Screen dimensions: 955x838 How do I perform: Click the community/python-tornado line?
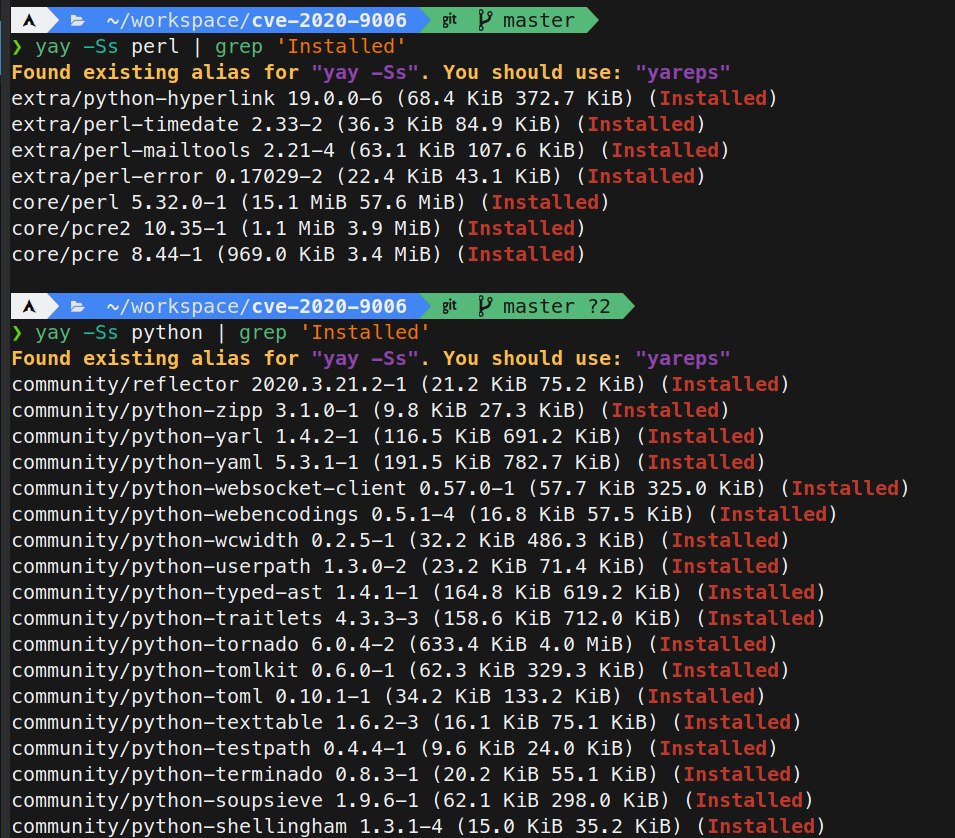click(x=394, y=644)
